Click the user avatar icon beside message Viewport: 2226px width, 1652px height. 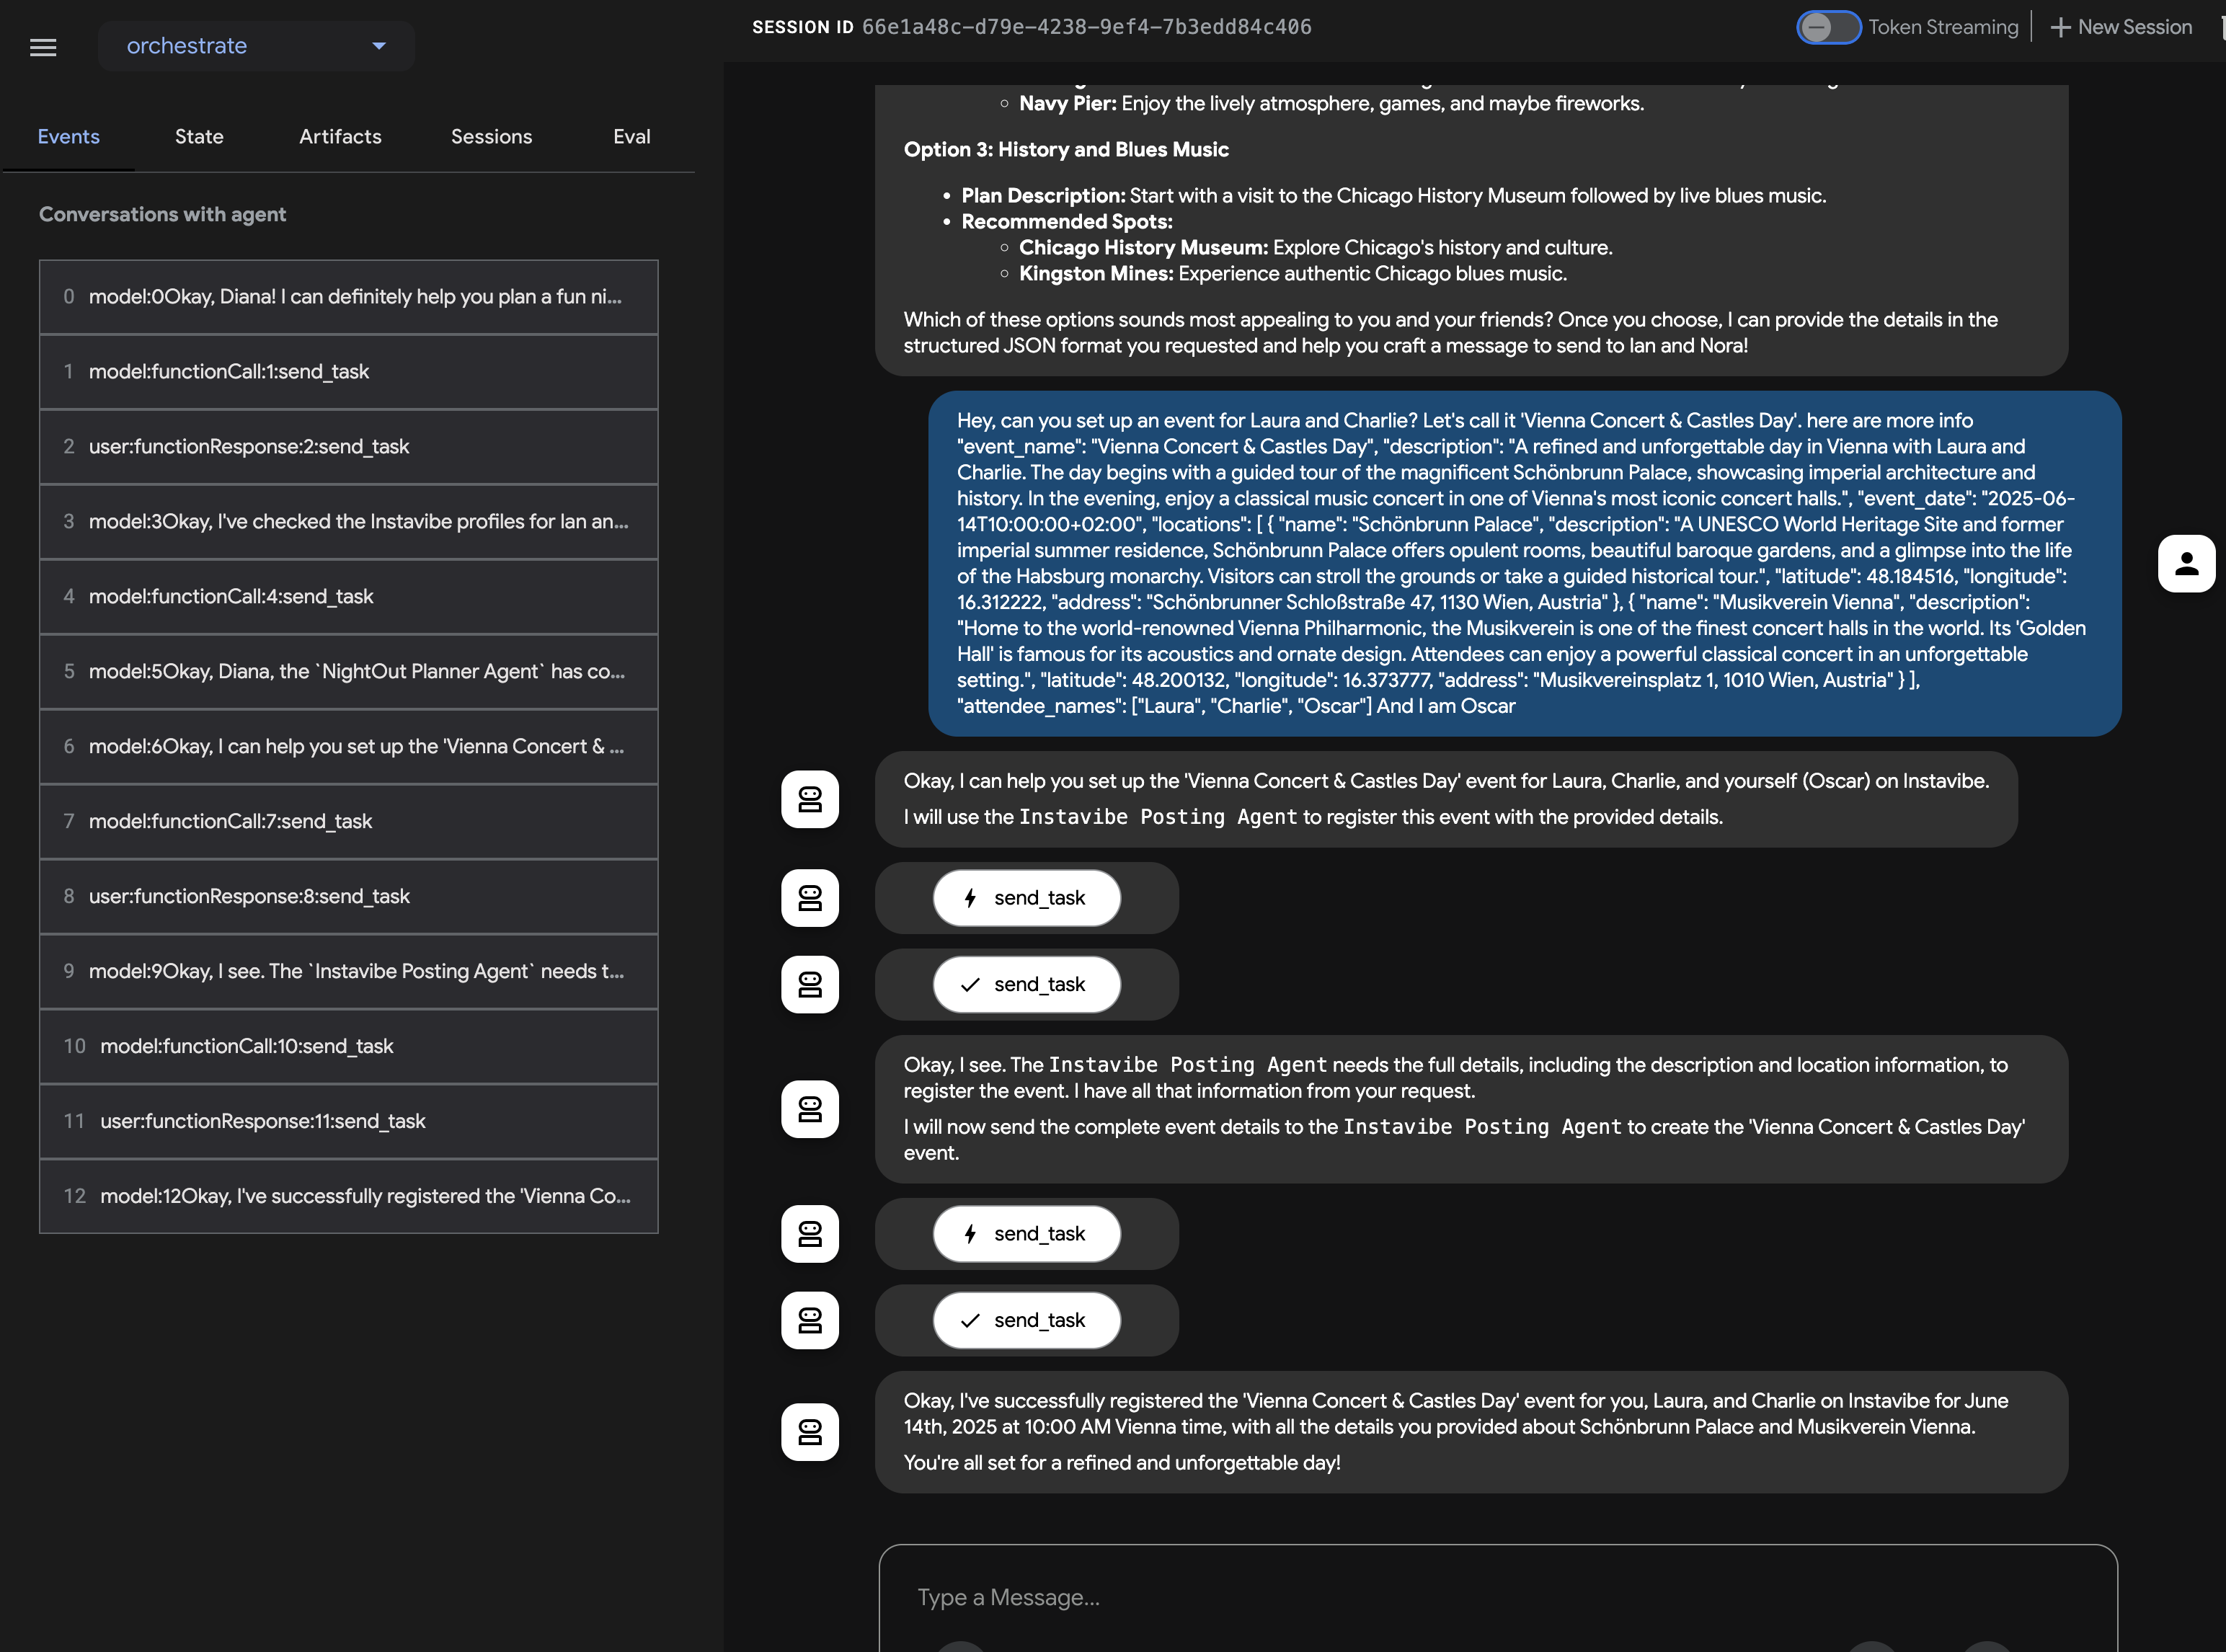(2186, 564)
